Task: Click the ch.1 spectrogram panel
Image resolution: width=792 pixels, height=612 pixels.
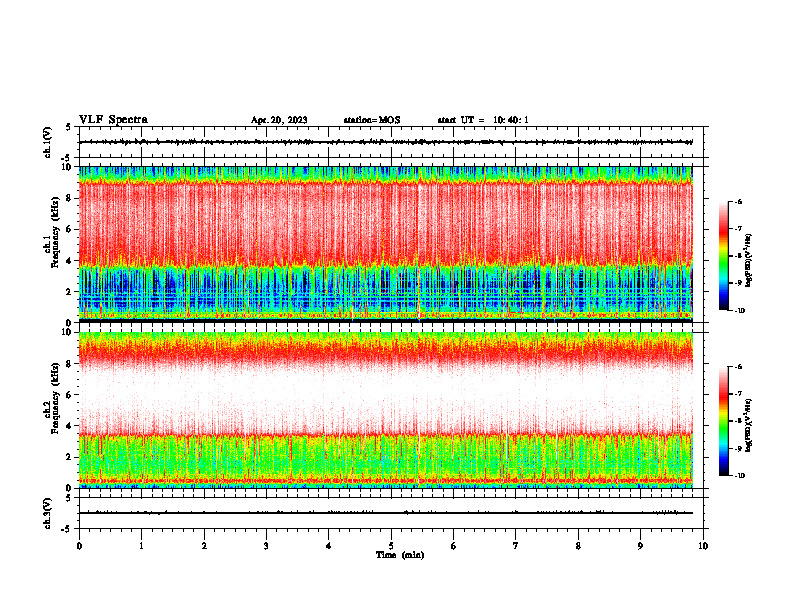Action: (385, 244)
